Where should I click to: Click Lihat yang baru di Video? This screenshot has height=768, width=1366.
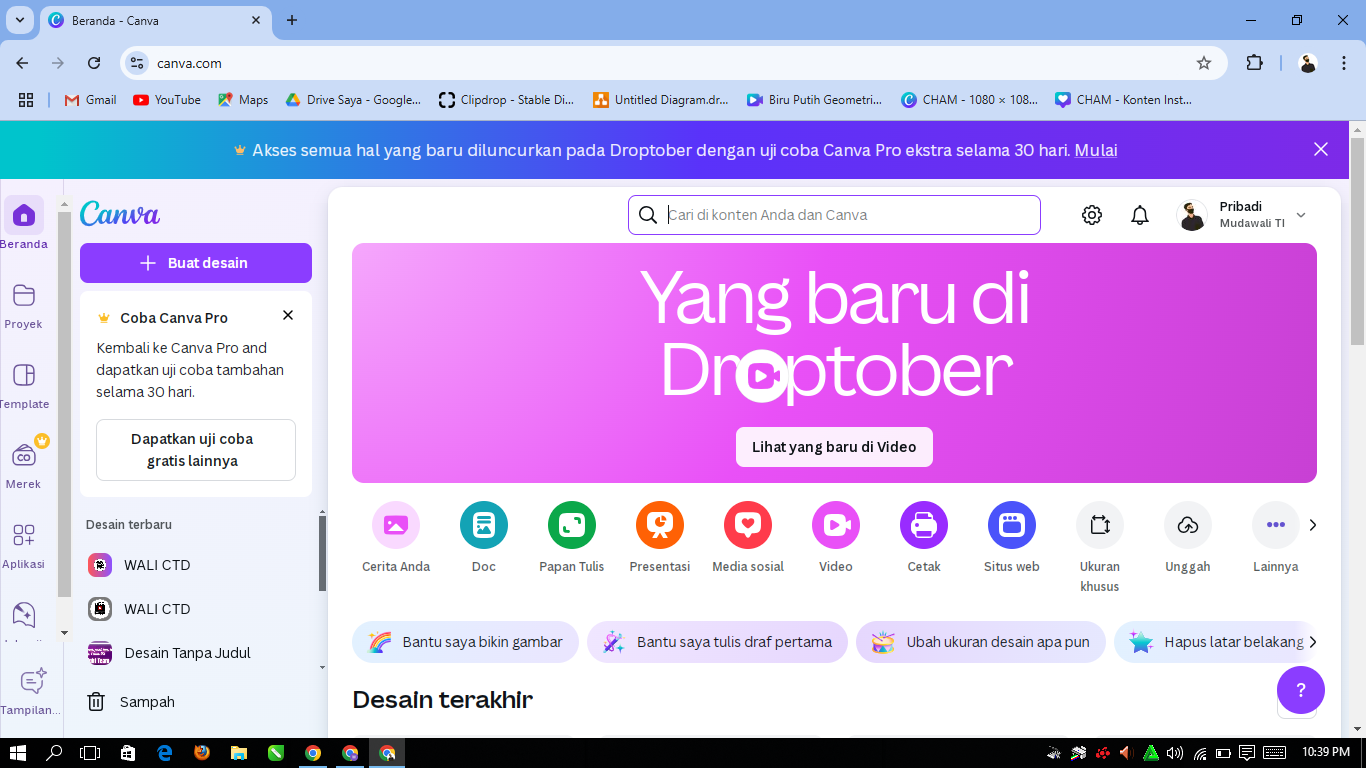click(834, 447)
